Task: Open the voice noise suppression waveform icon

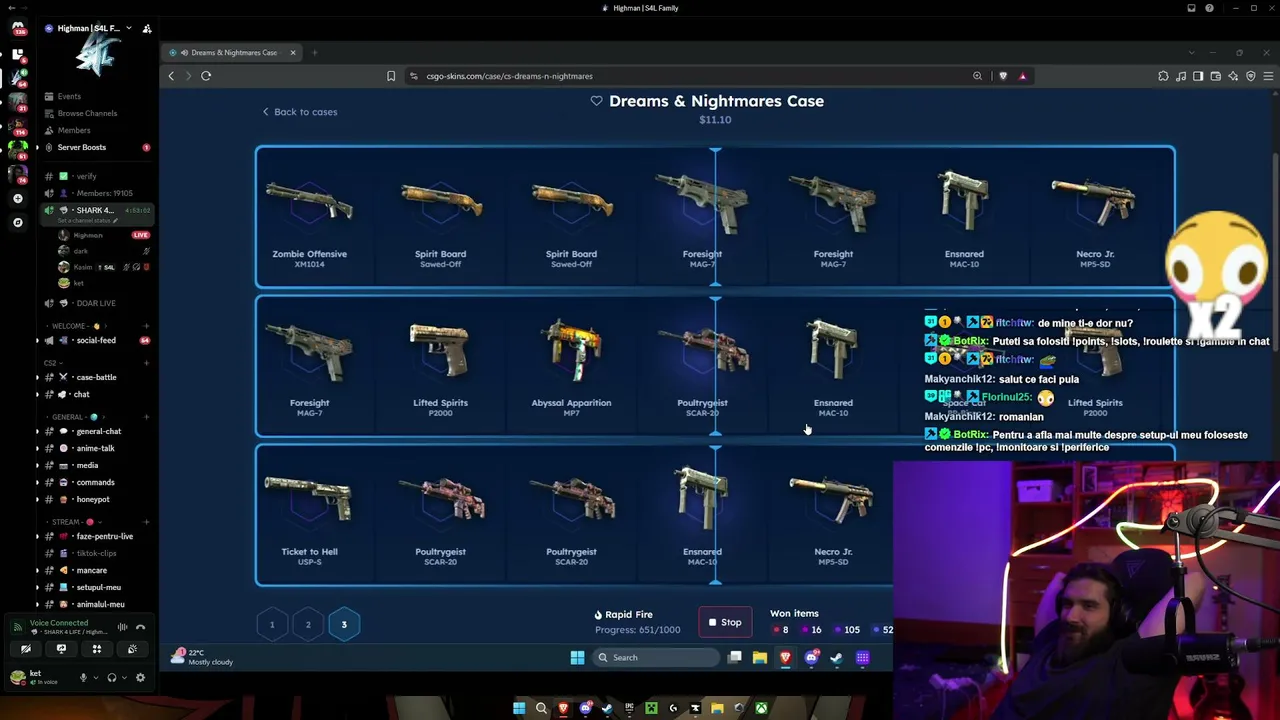Action: [122, 627]
